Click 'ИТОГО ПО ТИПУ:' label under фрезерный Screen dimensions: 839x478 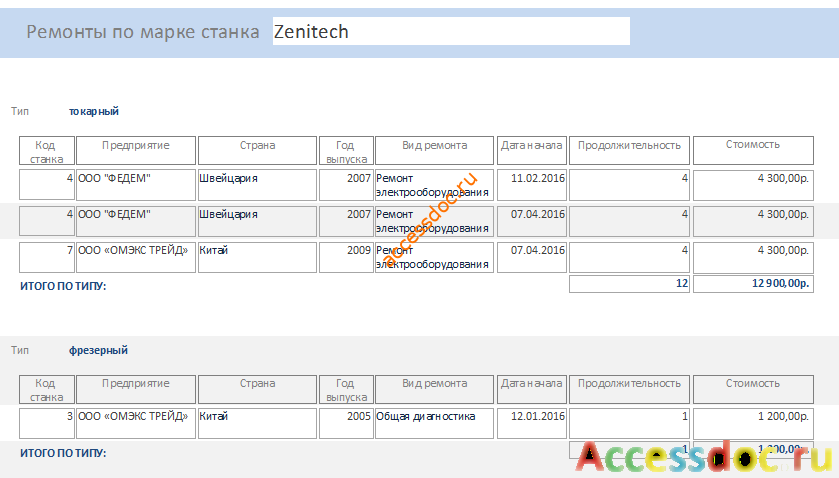click(63, 453)
